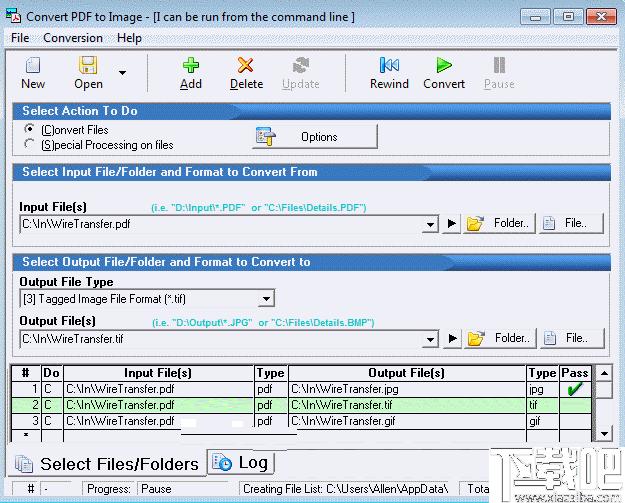Click the input Folder.. browse button

(499, 224)
